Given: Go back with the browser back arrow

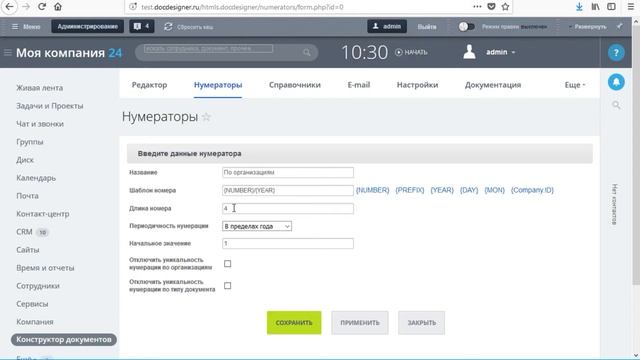Looking at the screenshot, I should pos(9,7).
